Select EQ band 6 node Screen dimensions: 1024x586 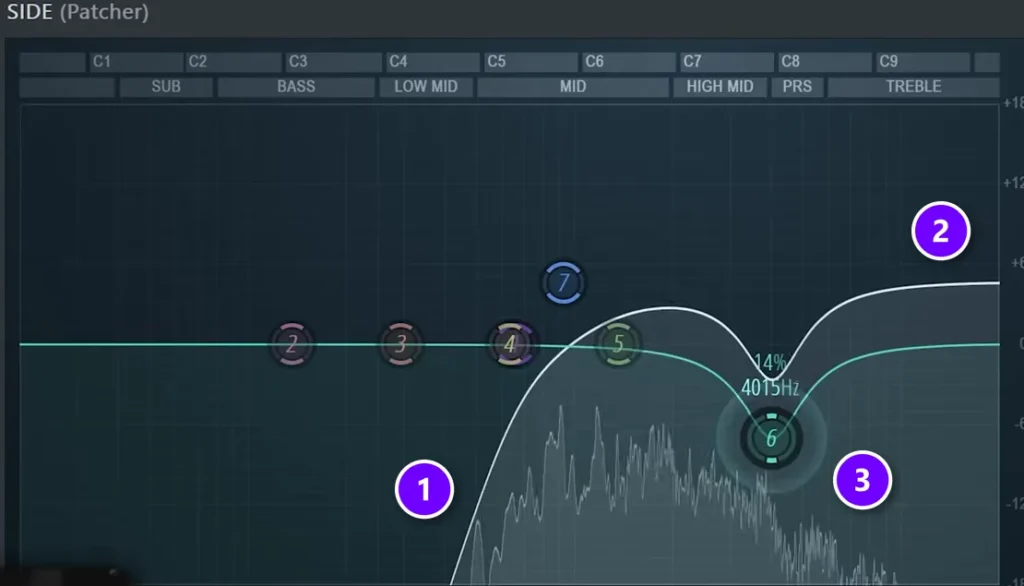(x=771, y=438)
